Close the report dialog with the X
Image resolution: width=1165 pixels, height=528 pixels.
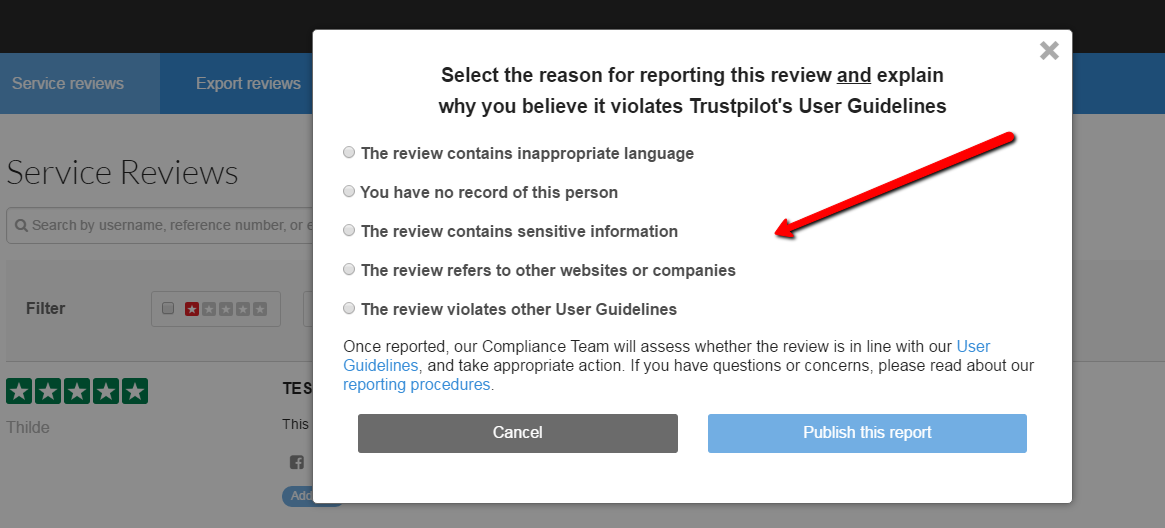point(1049,50)
